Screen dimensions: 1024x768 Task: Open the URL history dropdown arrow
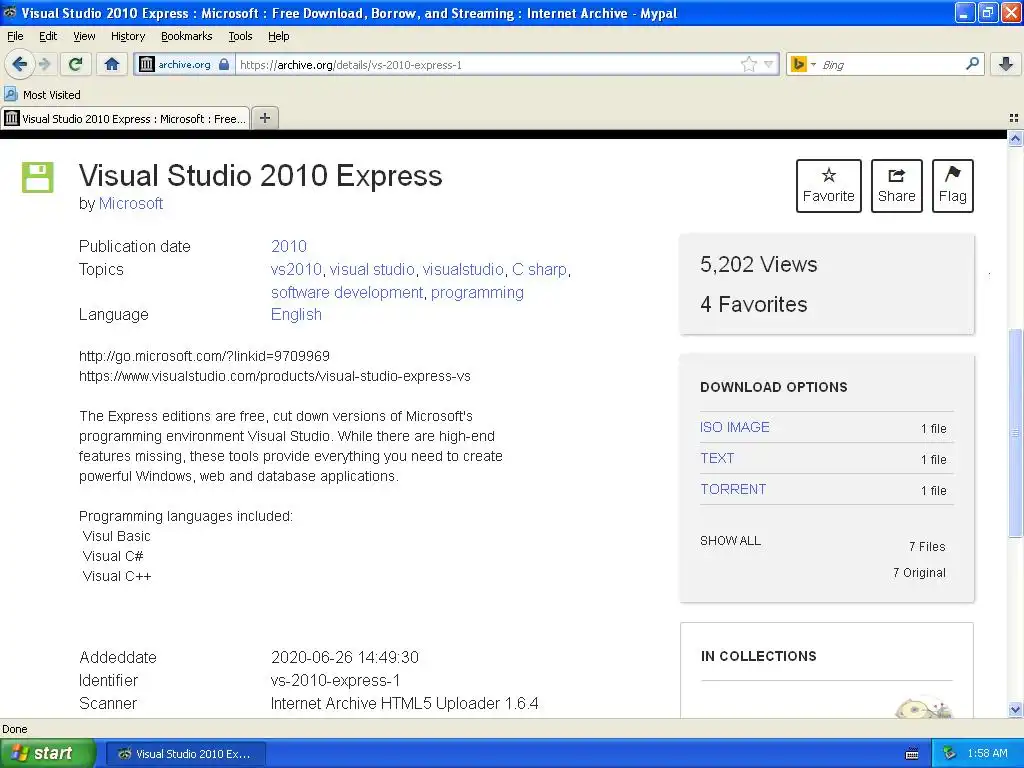point(769,64)
